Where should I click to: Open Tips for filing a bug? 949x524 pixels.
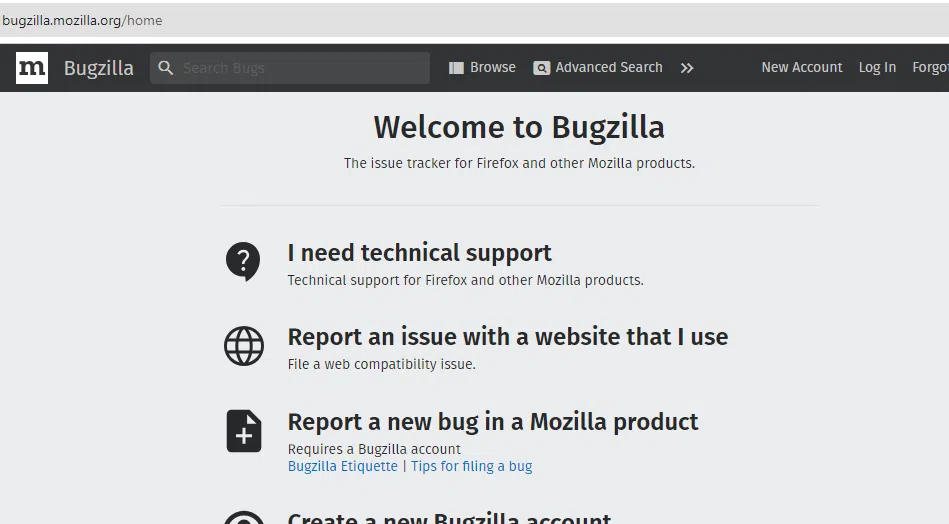tap(471, 466)
